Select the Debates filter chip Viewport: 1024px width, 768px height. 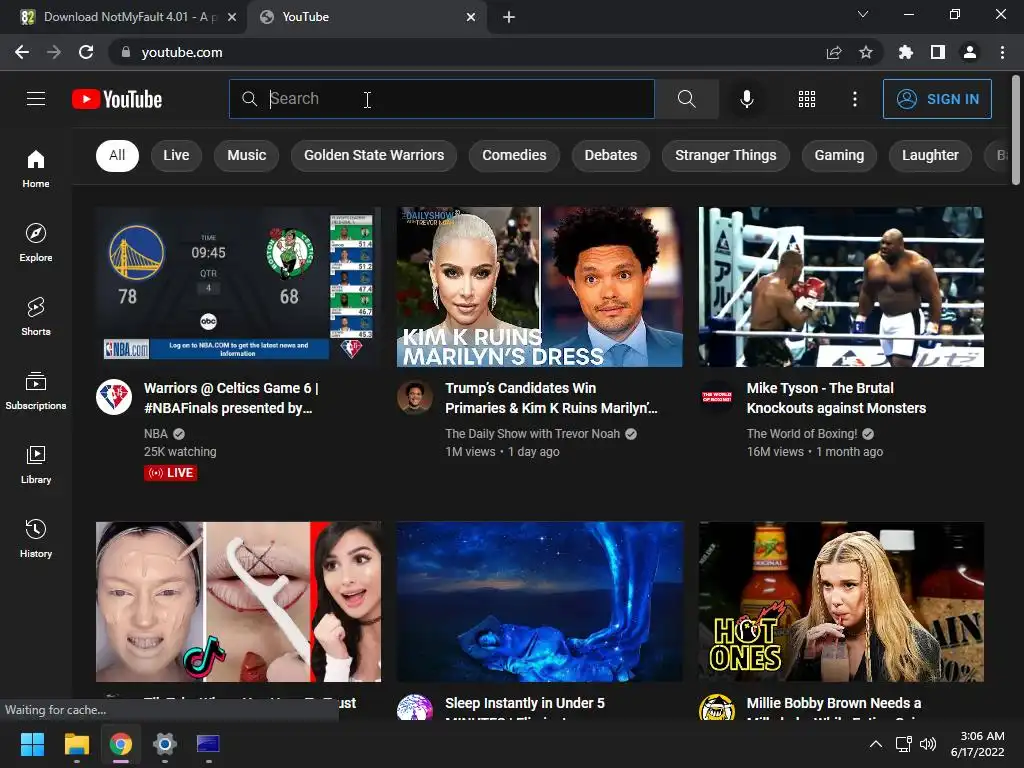[x=611, y=155]
